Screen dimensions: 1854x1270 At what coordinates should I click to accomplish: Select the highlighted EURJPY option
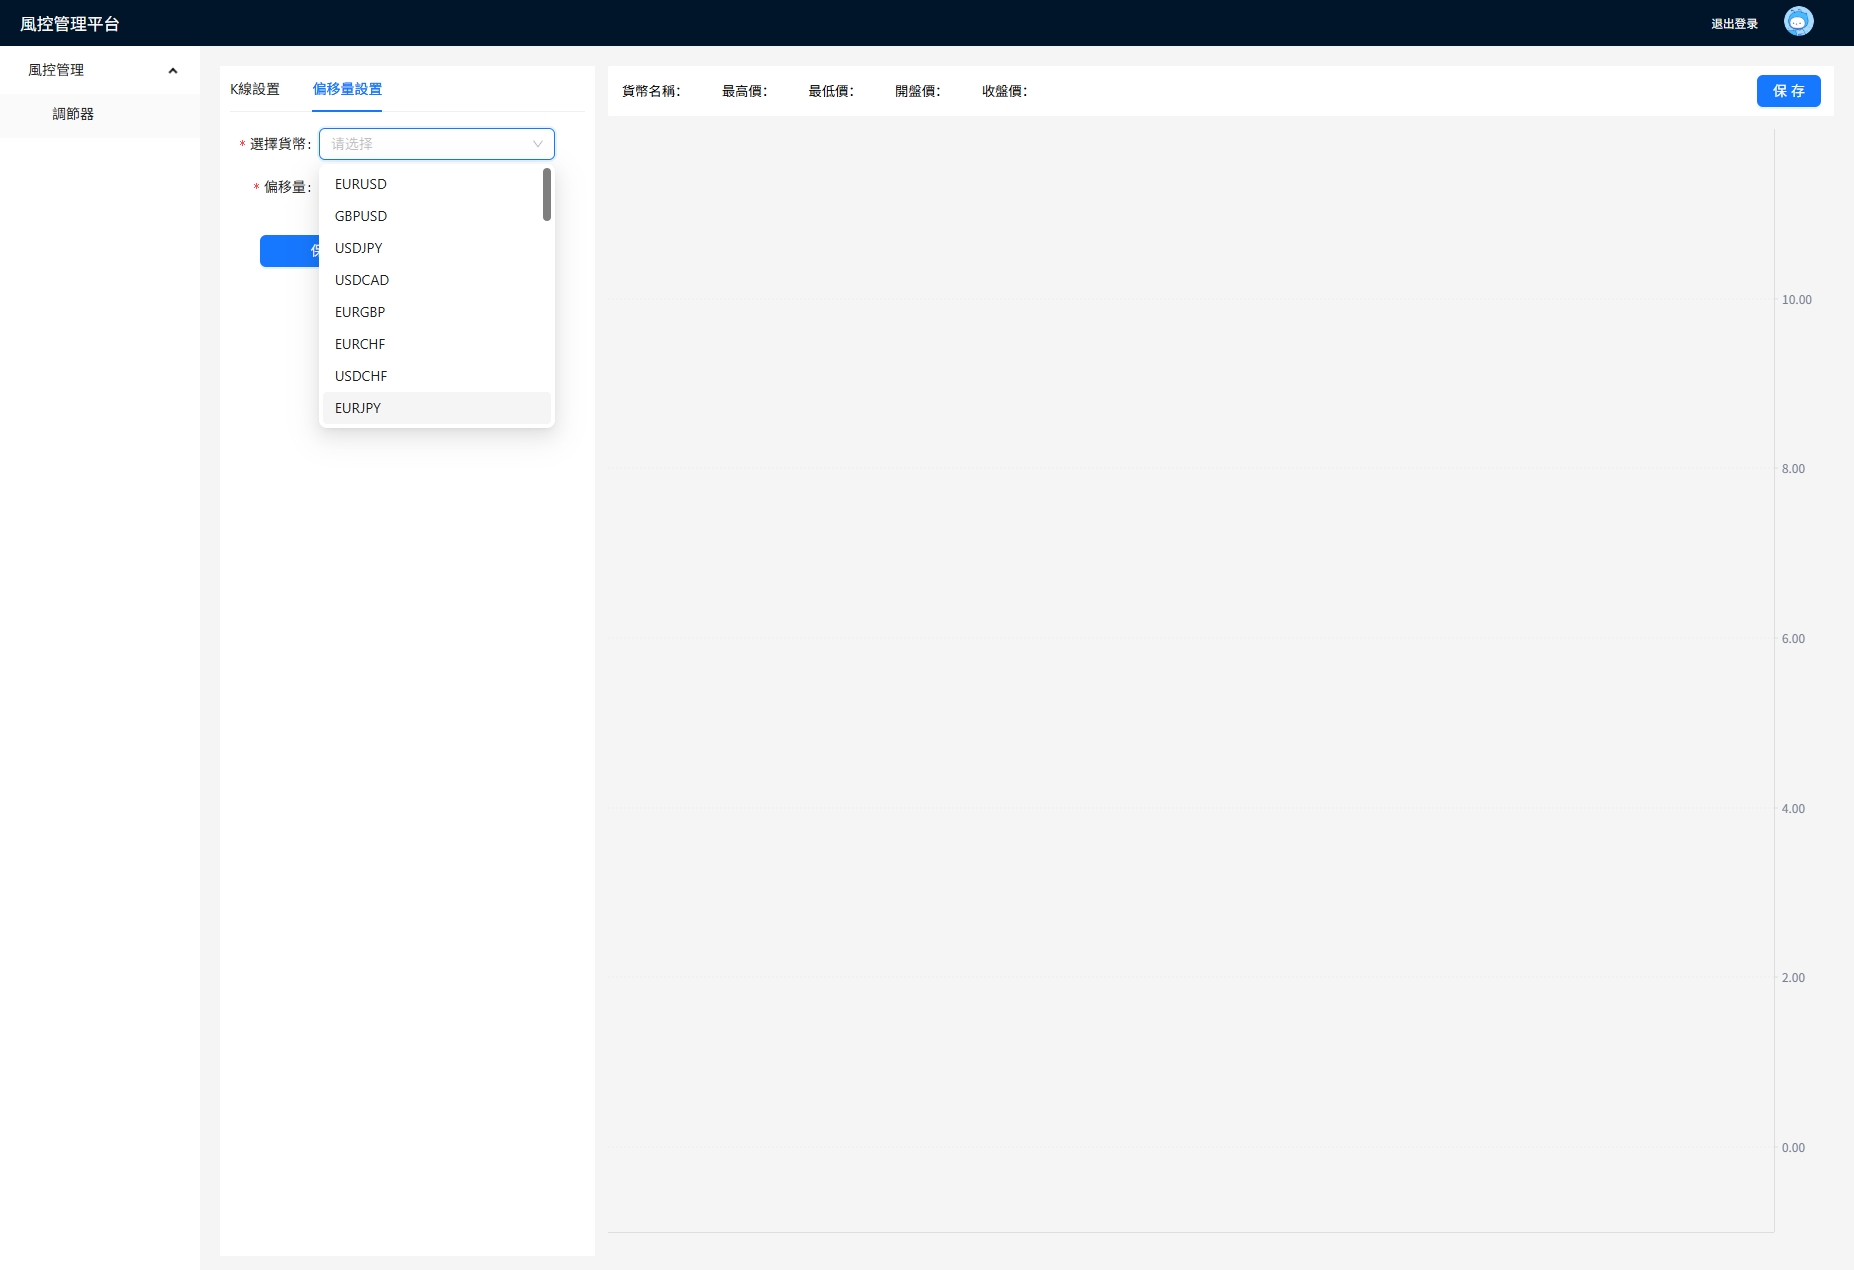(x=358, y=408)
